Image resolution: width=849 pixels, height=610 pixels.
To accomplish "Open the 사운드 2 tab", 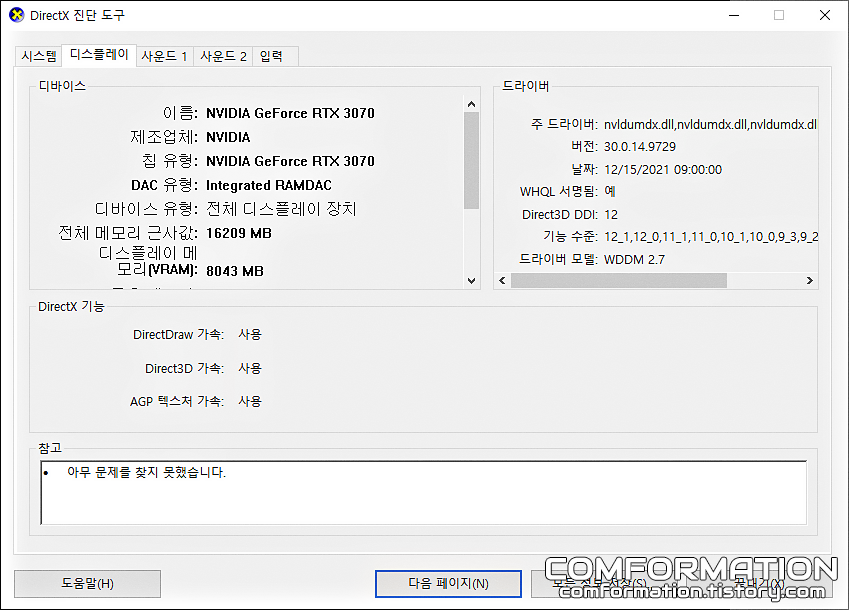I will [223, 56].
